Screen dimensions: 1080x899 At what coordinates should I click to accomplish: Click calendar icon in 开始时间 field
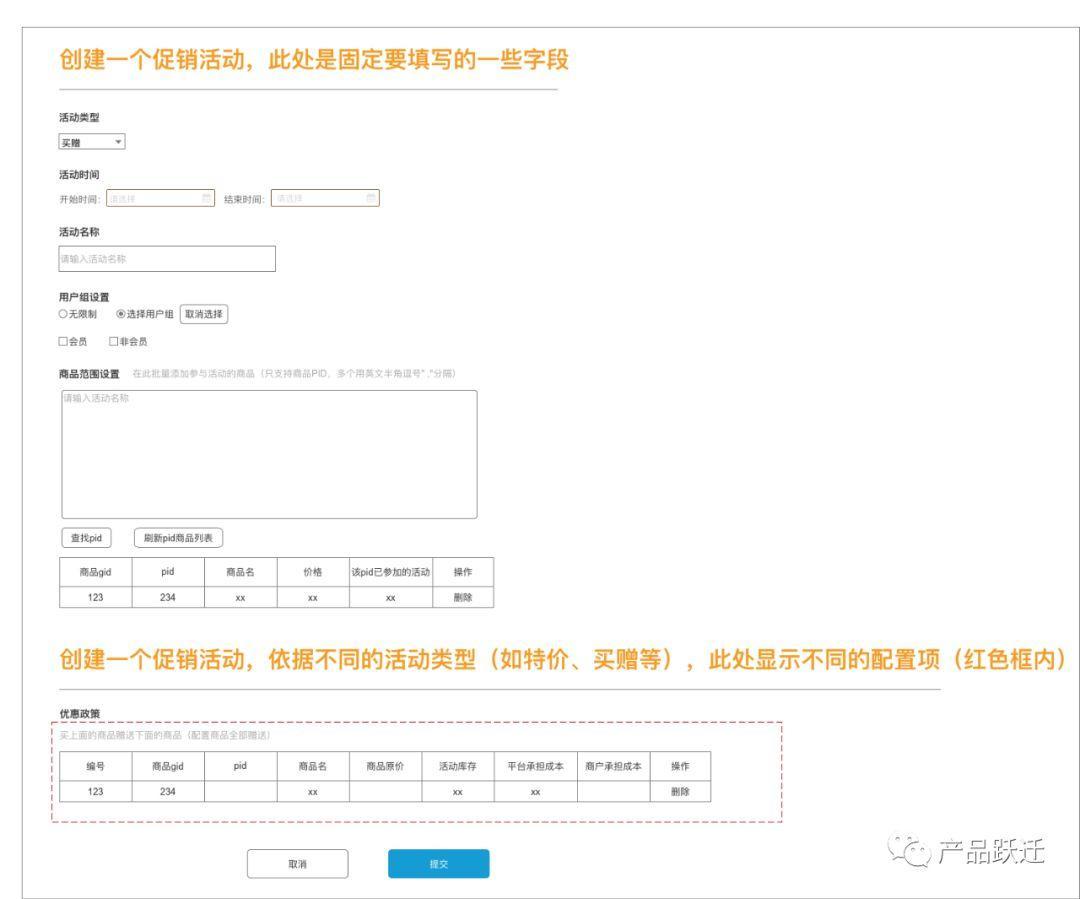(x=207, y=198)
